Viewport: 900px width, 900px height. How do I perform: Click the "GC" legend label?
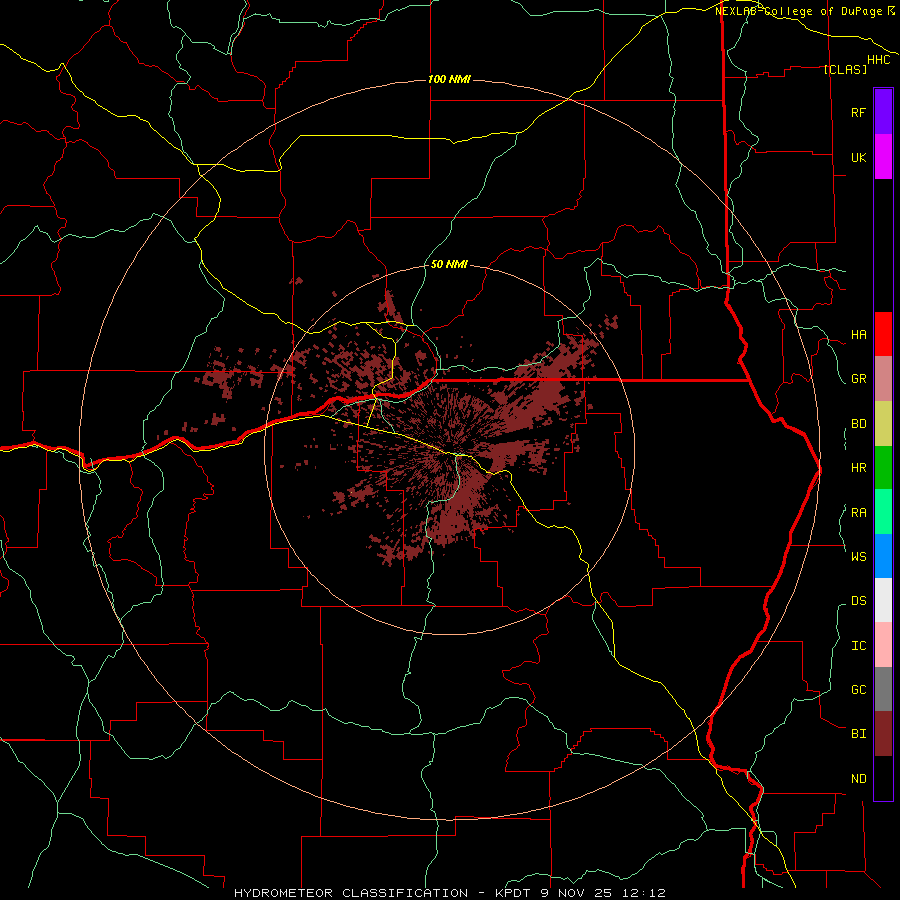click(x=858, y=690)
